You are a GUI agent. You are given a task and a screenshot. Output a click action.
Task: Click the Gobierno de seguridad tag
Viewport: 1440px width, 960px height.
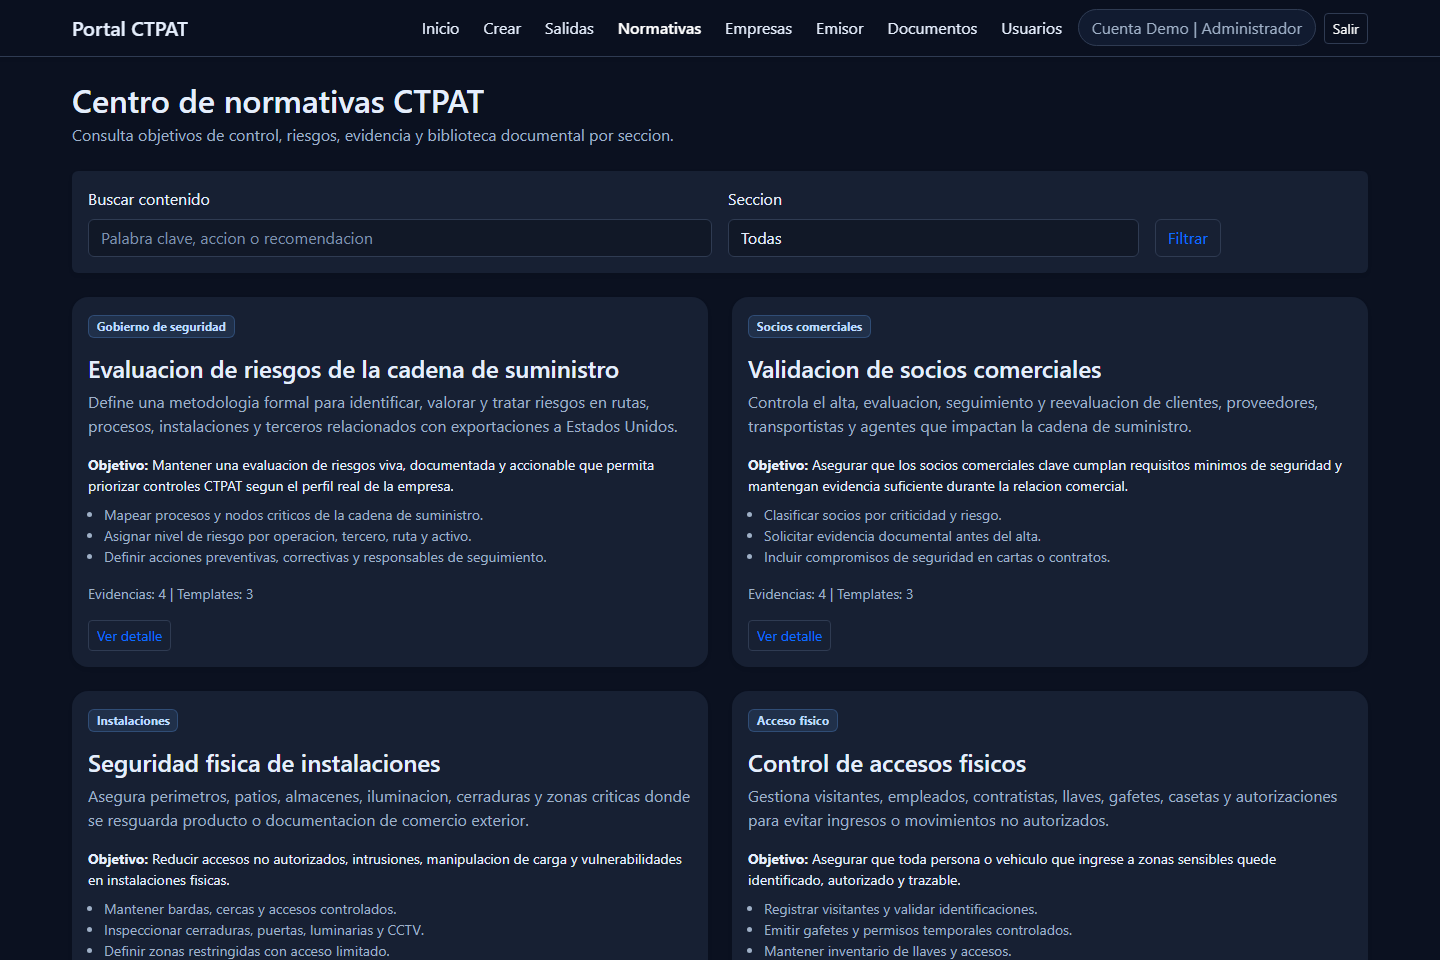[161, 327]
